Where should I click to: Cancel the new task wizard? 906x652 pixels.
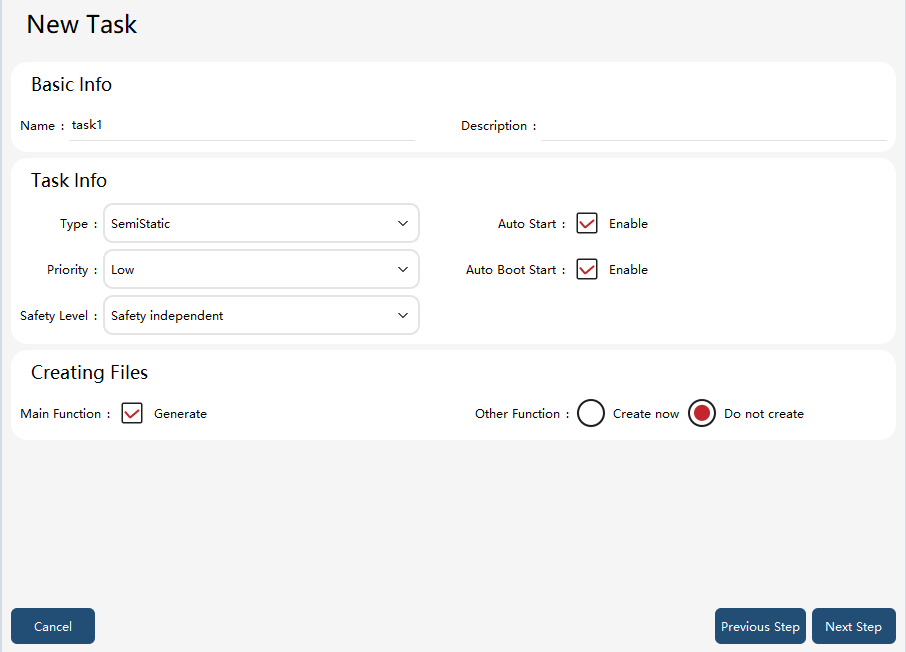click(x=53, y=626)
